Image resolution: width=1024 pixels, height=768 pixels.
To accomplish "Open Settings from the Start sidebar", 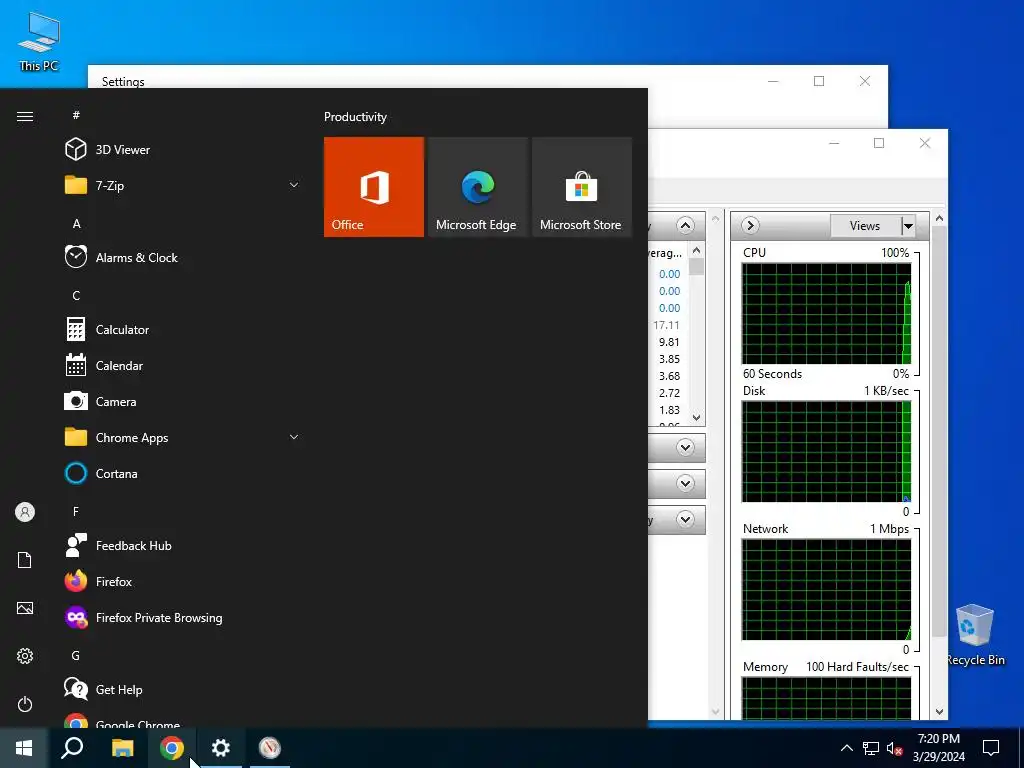I will pos(25,656).
